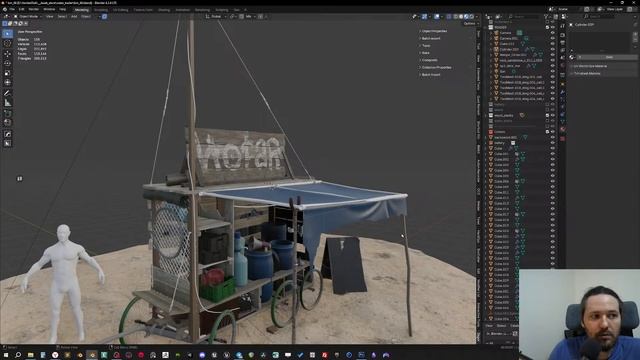Open the Texture properties tab
Image resolution: width=640 pixels, height=360 pixels.
(562, 139)
